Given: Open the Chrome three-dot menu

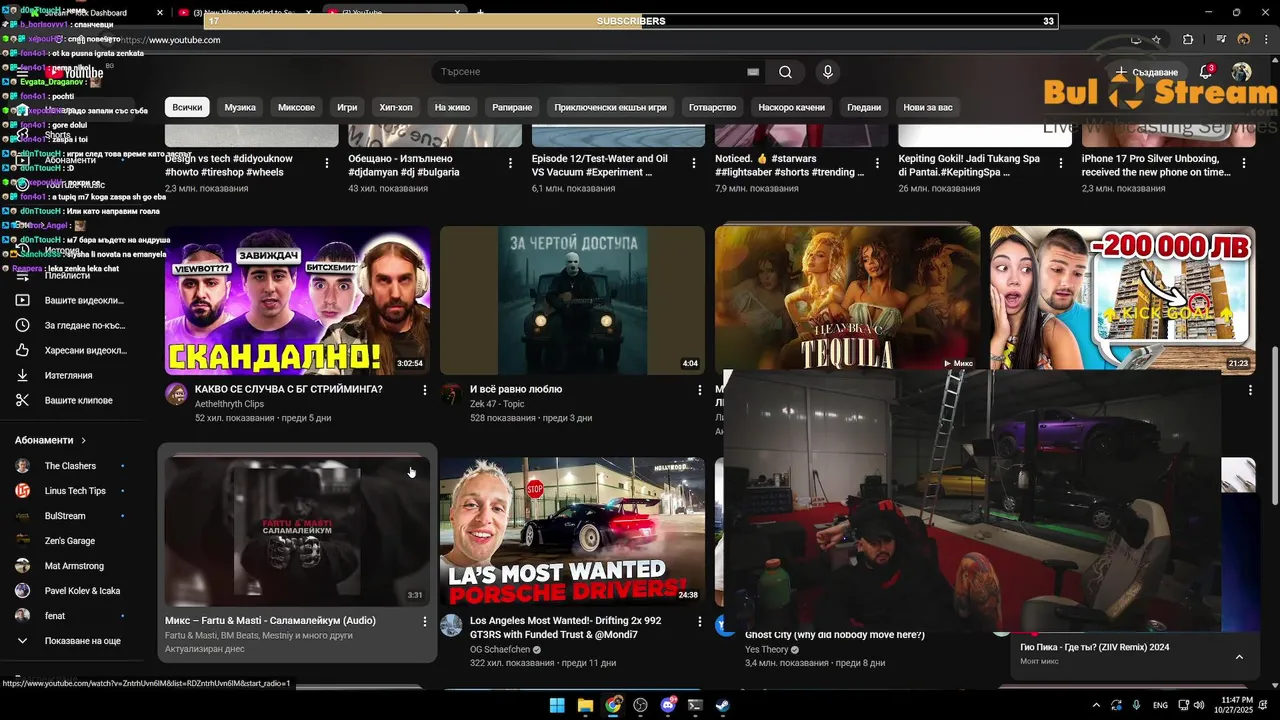Looking at the screenshot, I should 1266,40.
